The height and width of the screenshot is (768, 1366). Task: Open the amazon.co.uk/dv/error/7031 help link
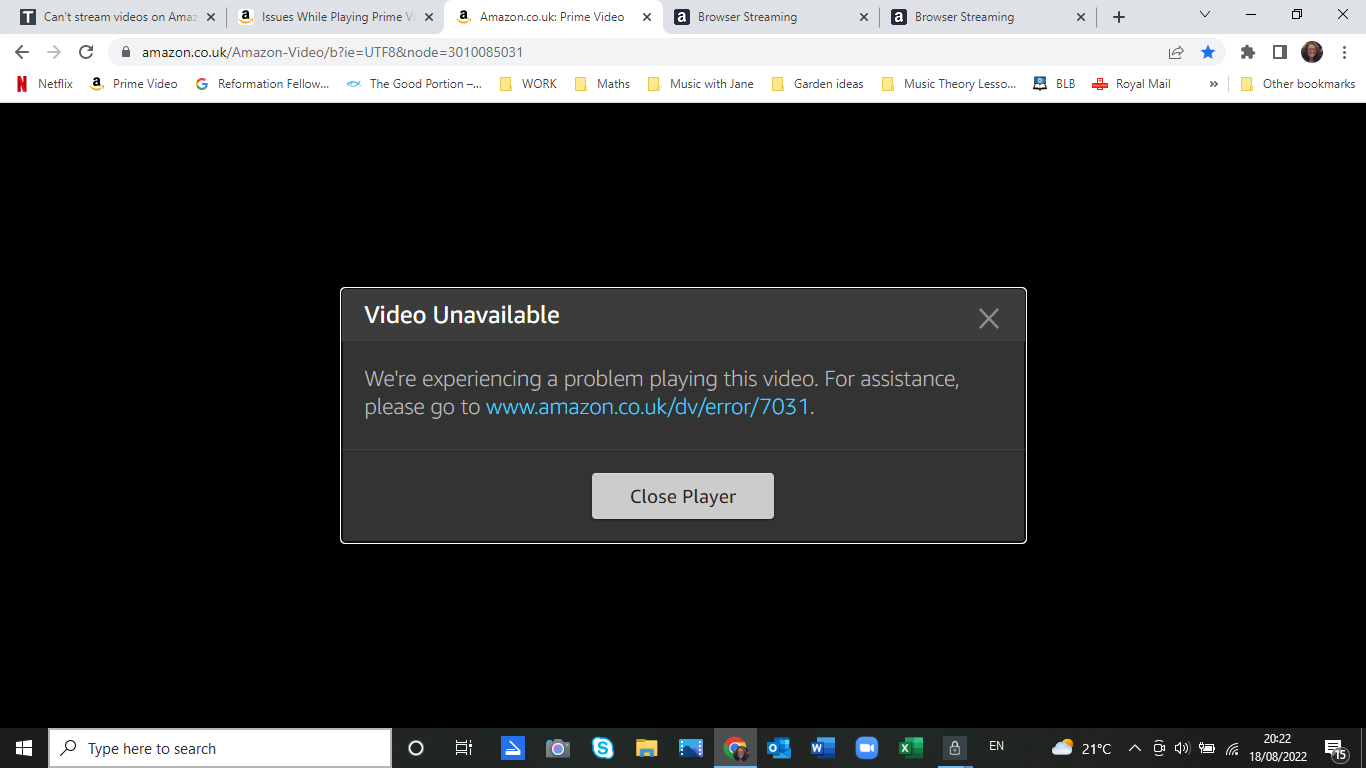click(647, 407)
